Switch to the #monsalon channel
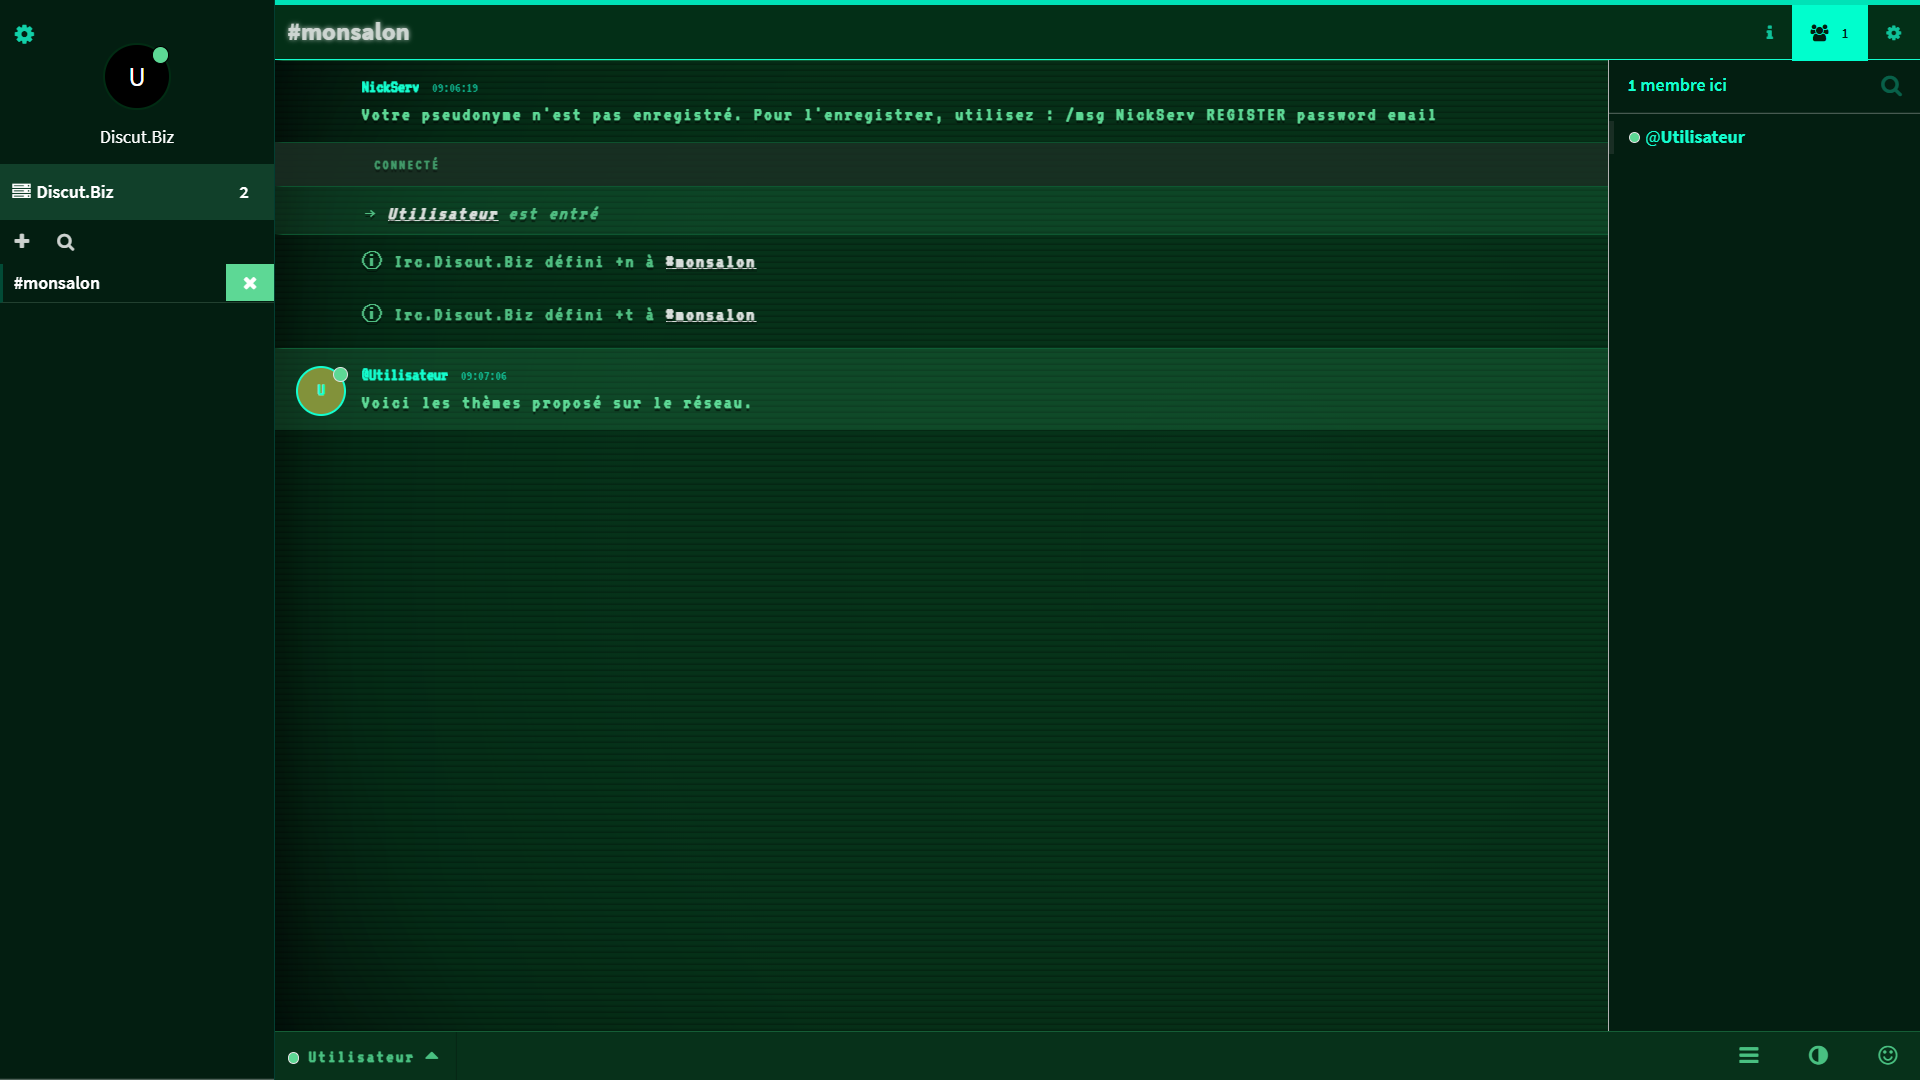Viewport: 1920px width, 1080px height. [57, 283]
